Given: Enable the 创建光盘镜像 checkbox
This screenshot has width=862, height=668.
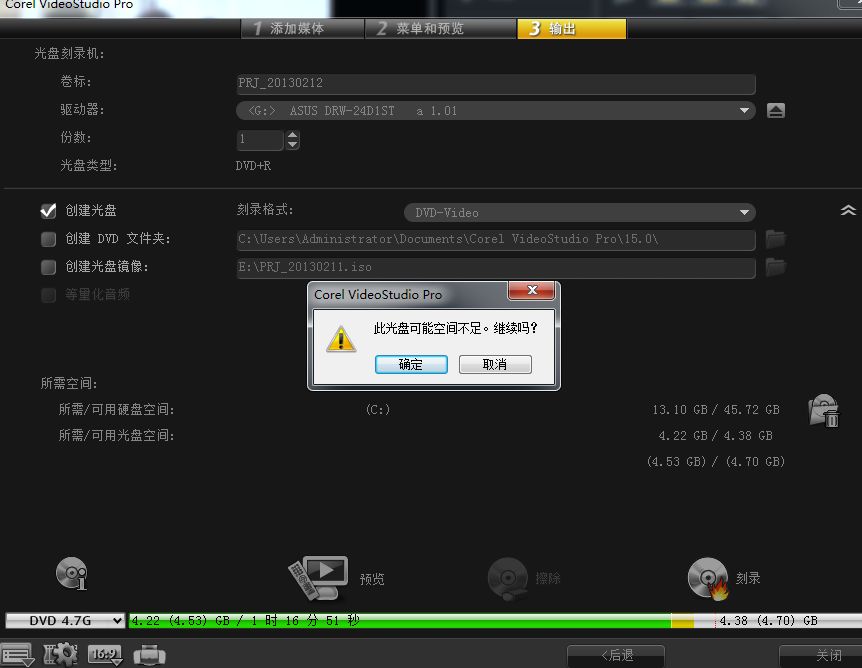Looking at the screenshot, I should (x=48, y=267).
